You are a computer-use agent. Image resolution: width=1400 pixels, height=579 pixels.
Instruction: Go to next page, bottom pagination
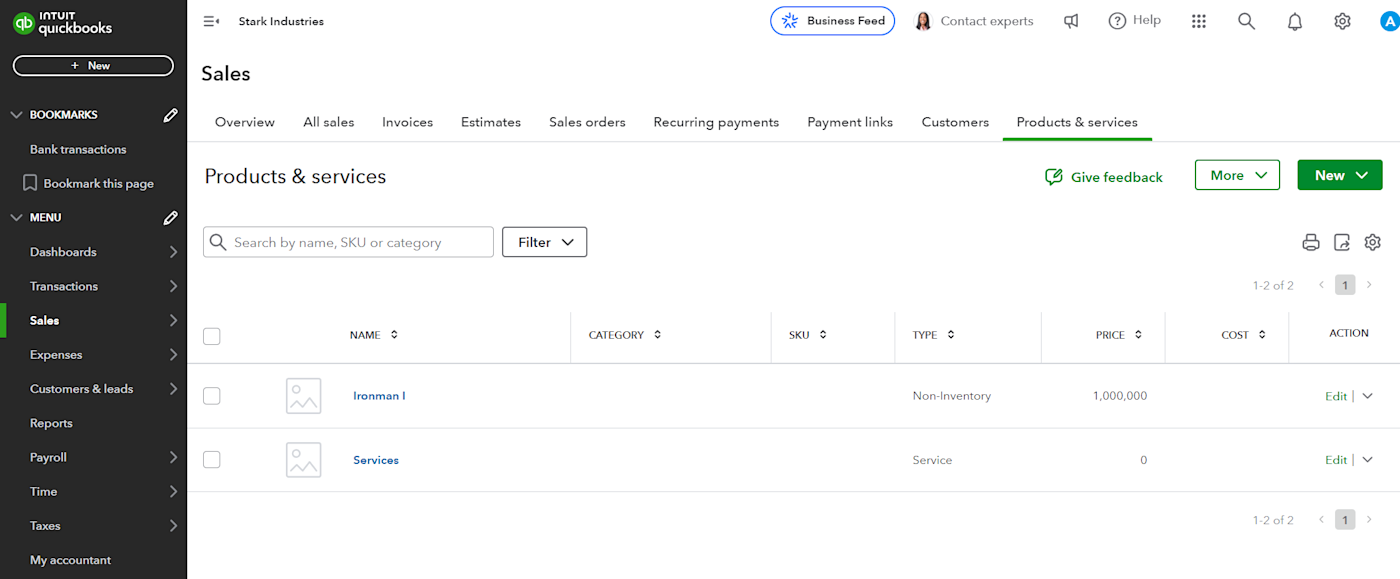click(1370, 520)
